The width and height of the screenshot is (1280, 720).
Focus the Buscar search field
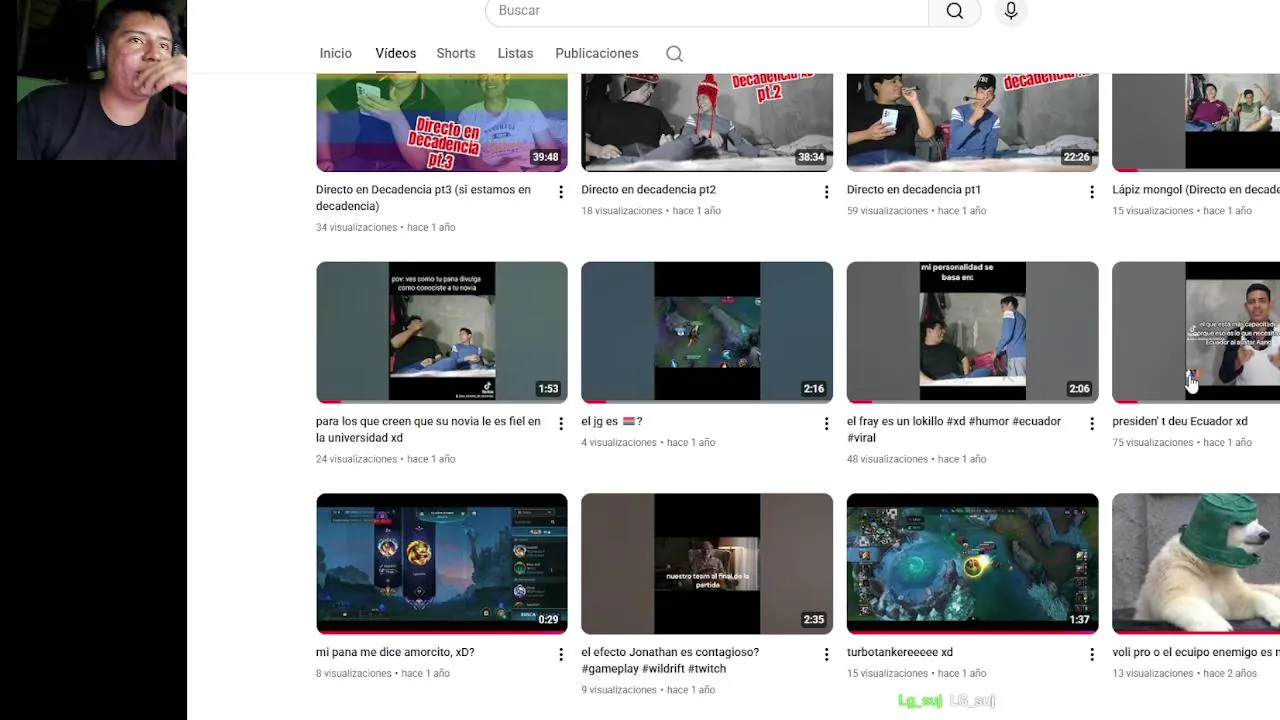707,11
